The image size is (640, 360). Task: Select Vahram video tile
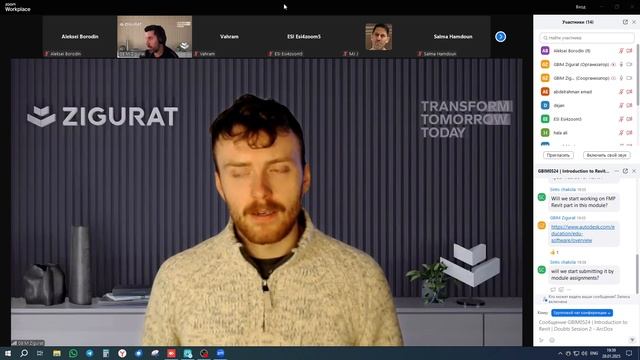(x=229, y=37)
